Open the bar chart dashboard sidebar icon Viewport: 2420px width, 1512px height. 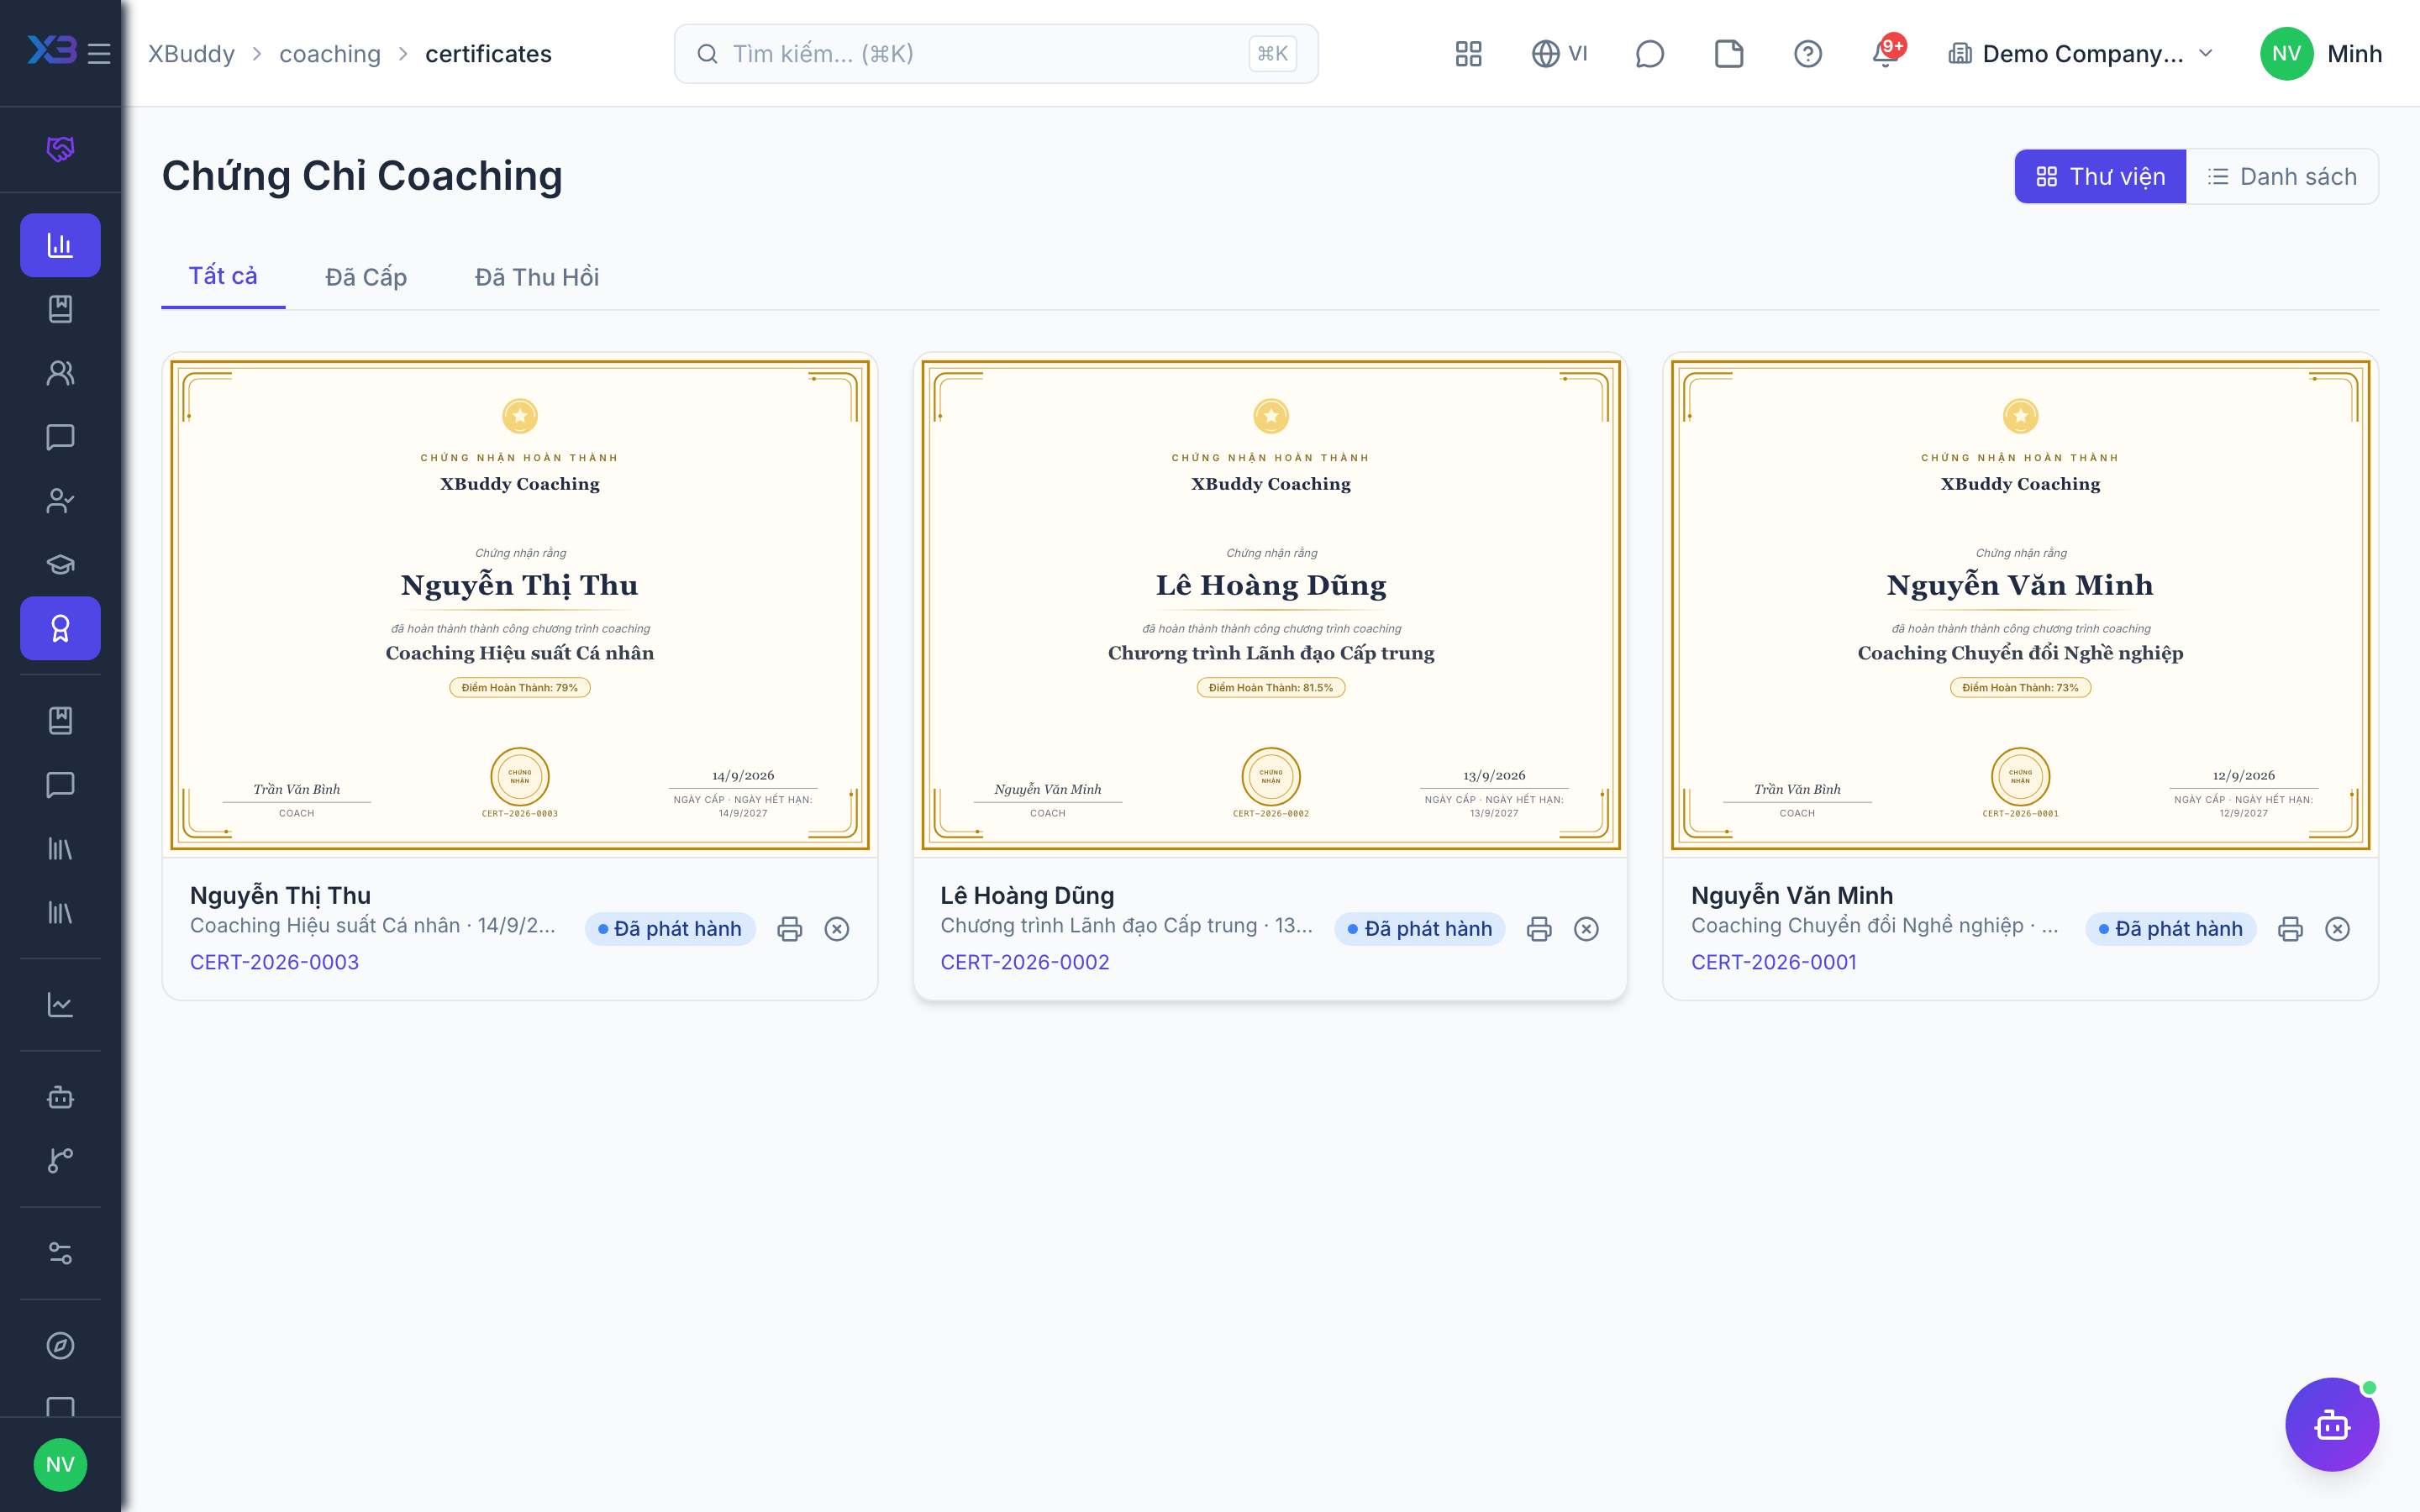(60, 245)
